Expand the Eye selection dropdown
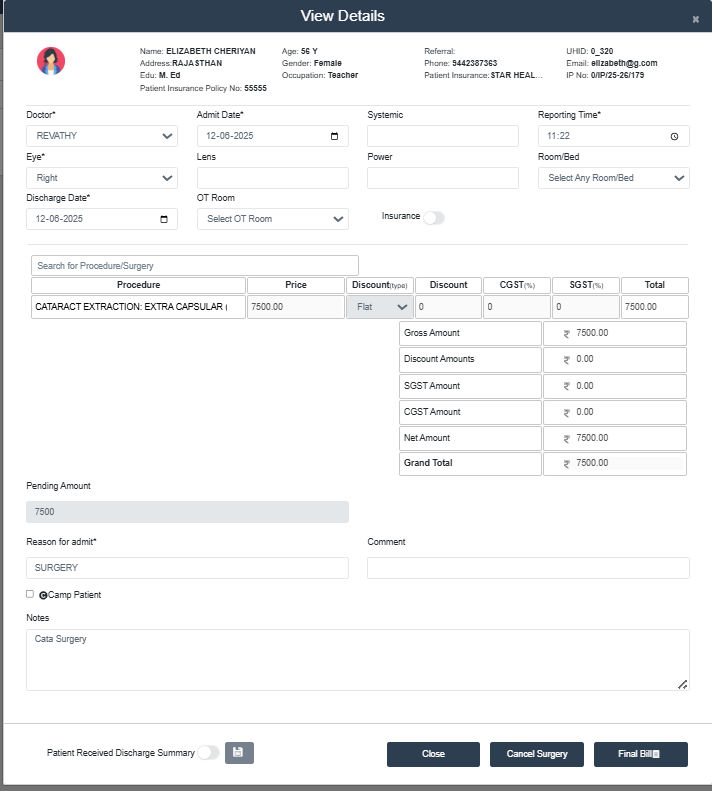 click(102, 178)
